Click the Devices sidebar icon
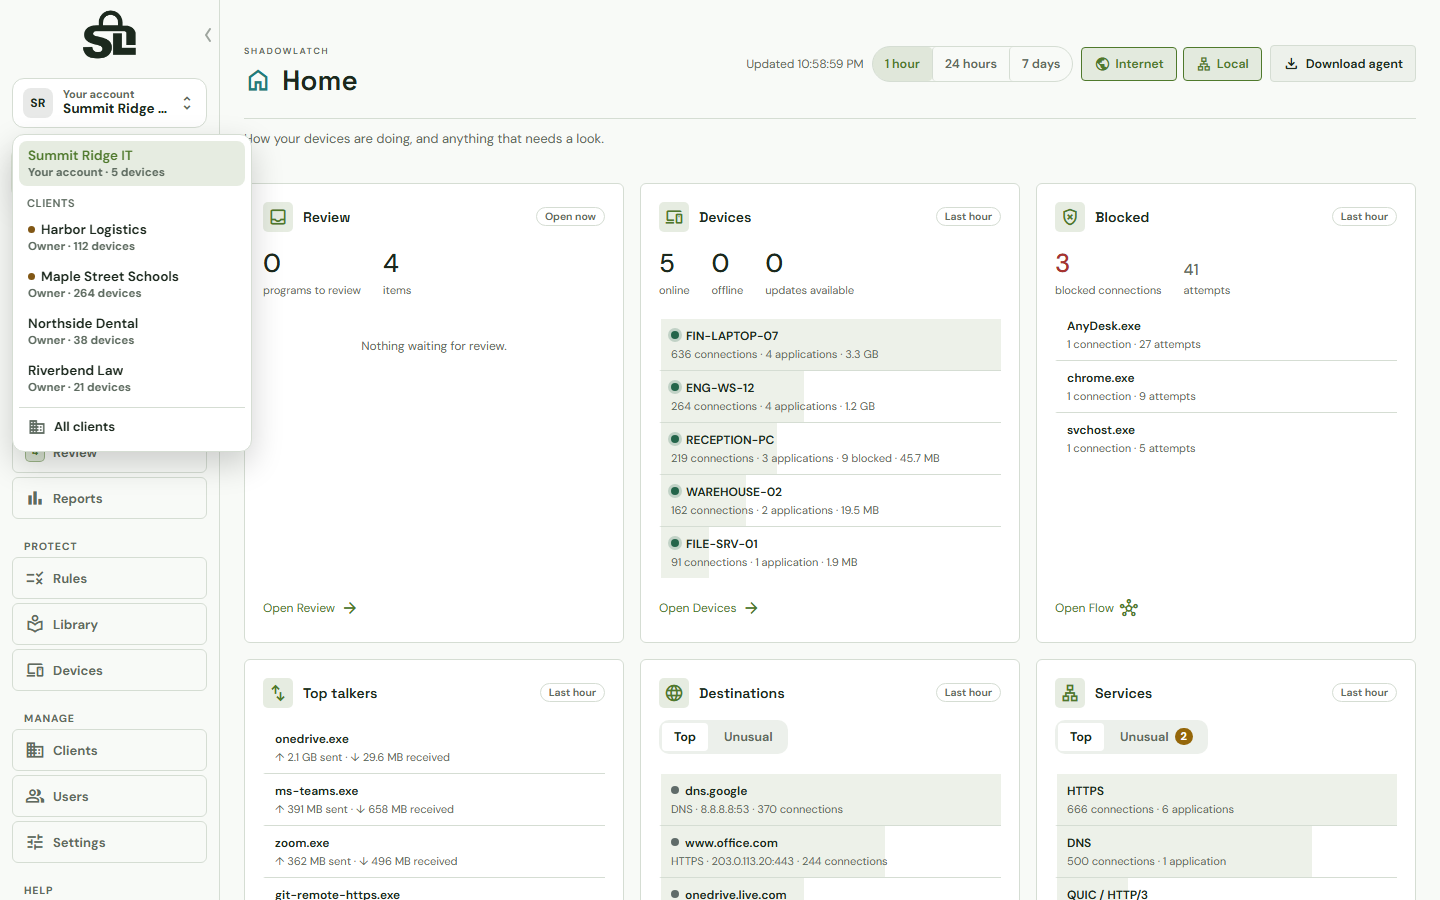This screenshot has height=900, width=1440. 35,670
